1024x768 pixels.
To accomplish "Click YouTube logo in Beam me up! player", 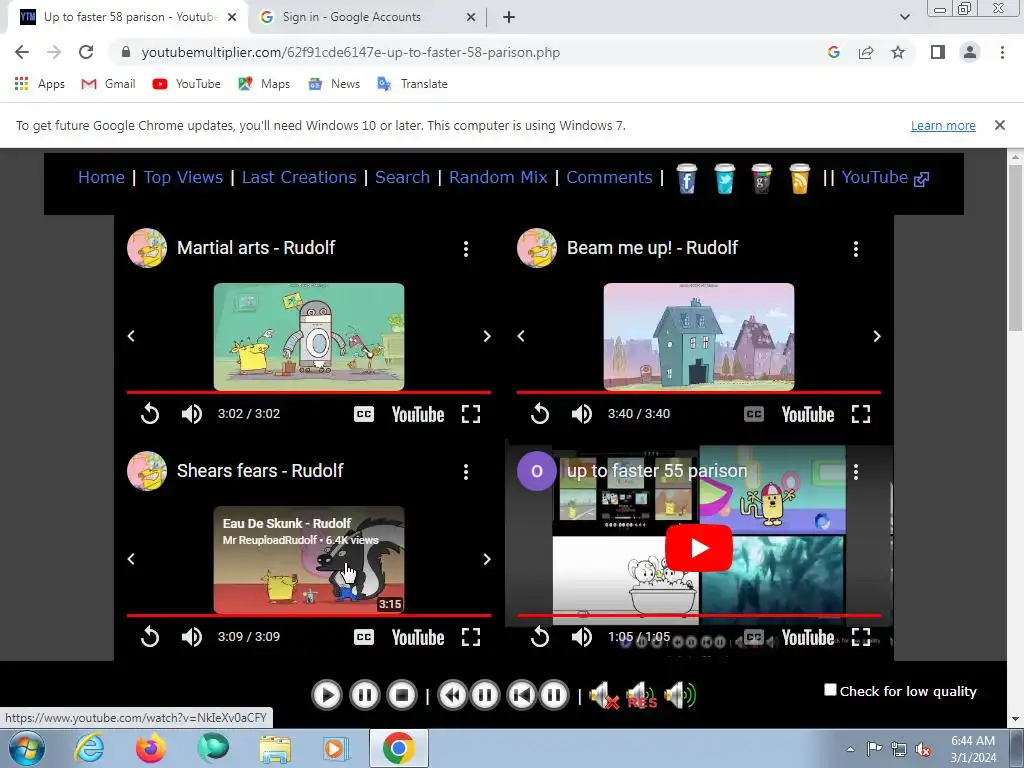I will point(808,415).
